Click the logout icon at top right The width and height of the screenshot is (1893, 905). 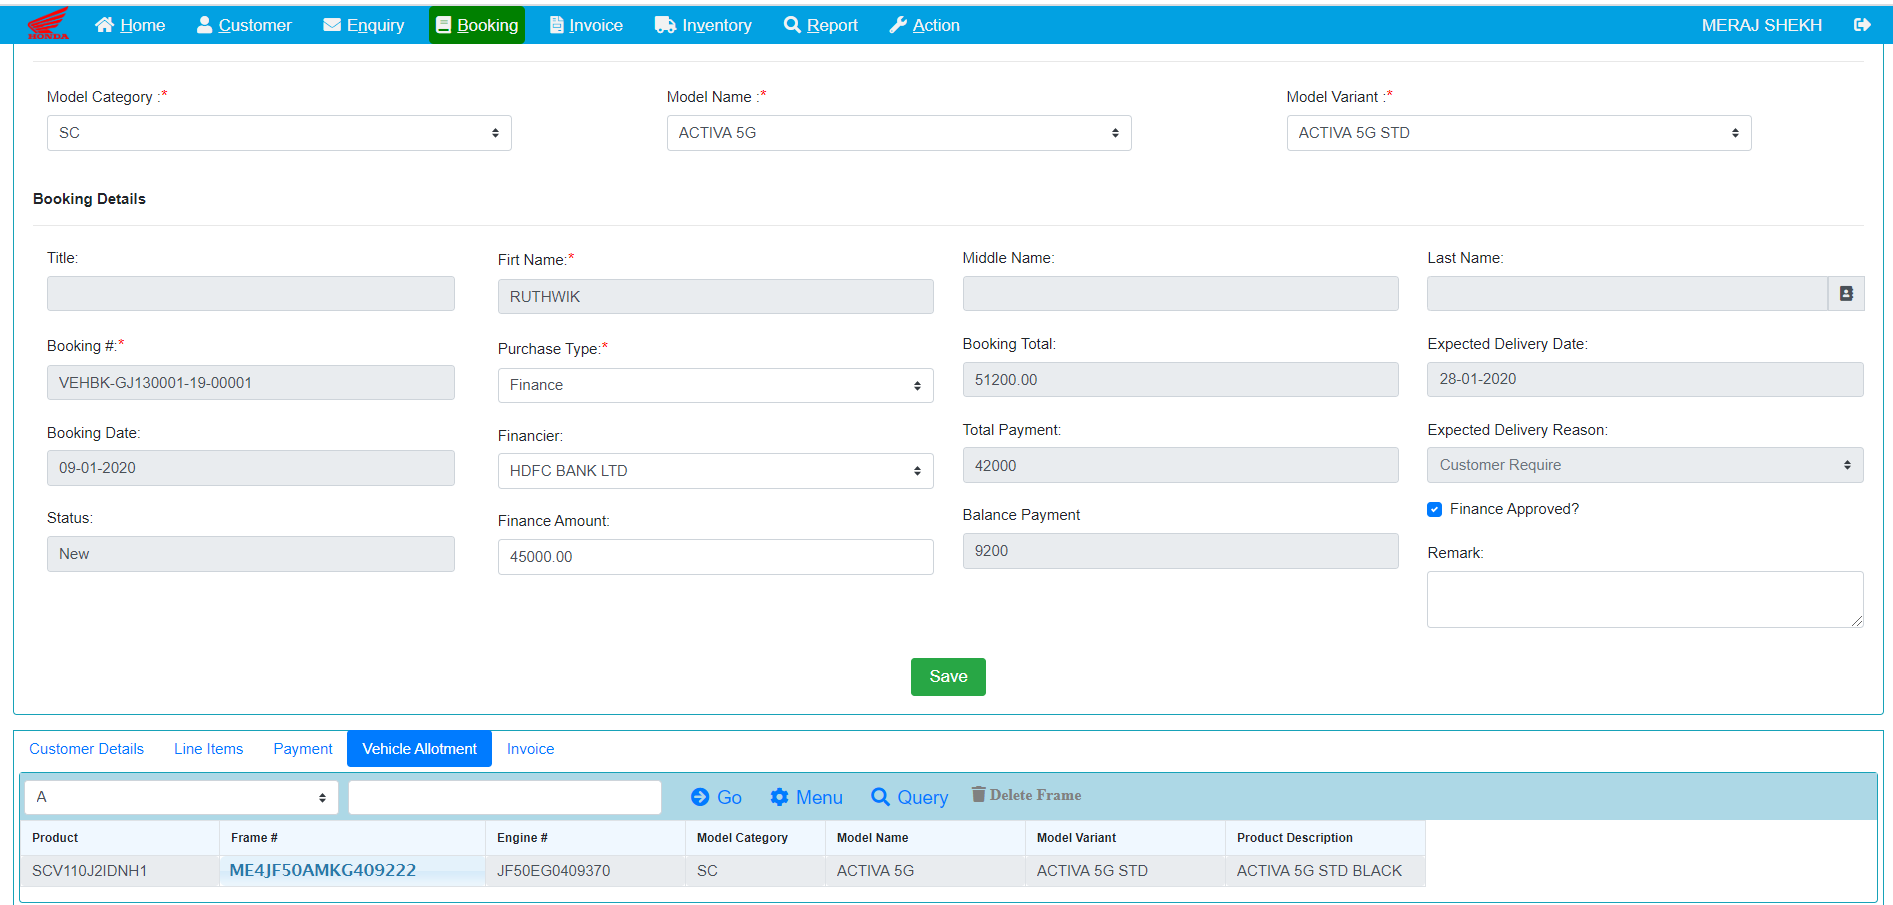(x=1862, y=24)
